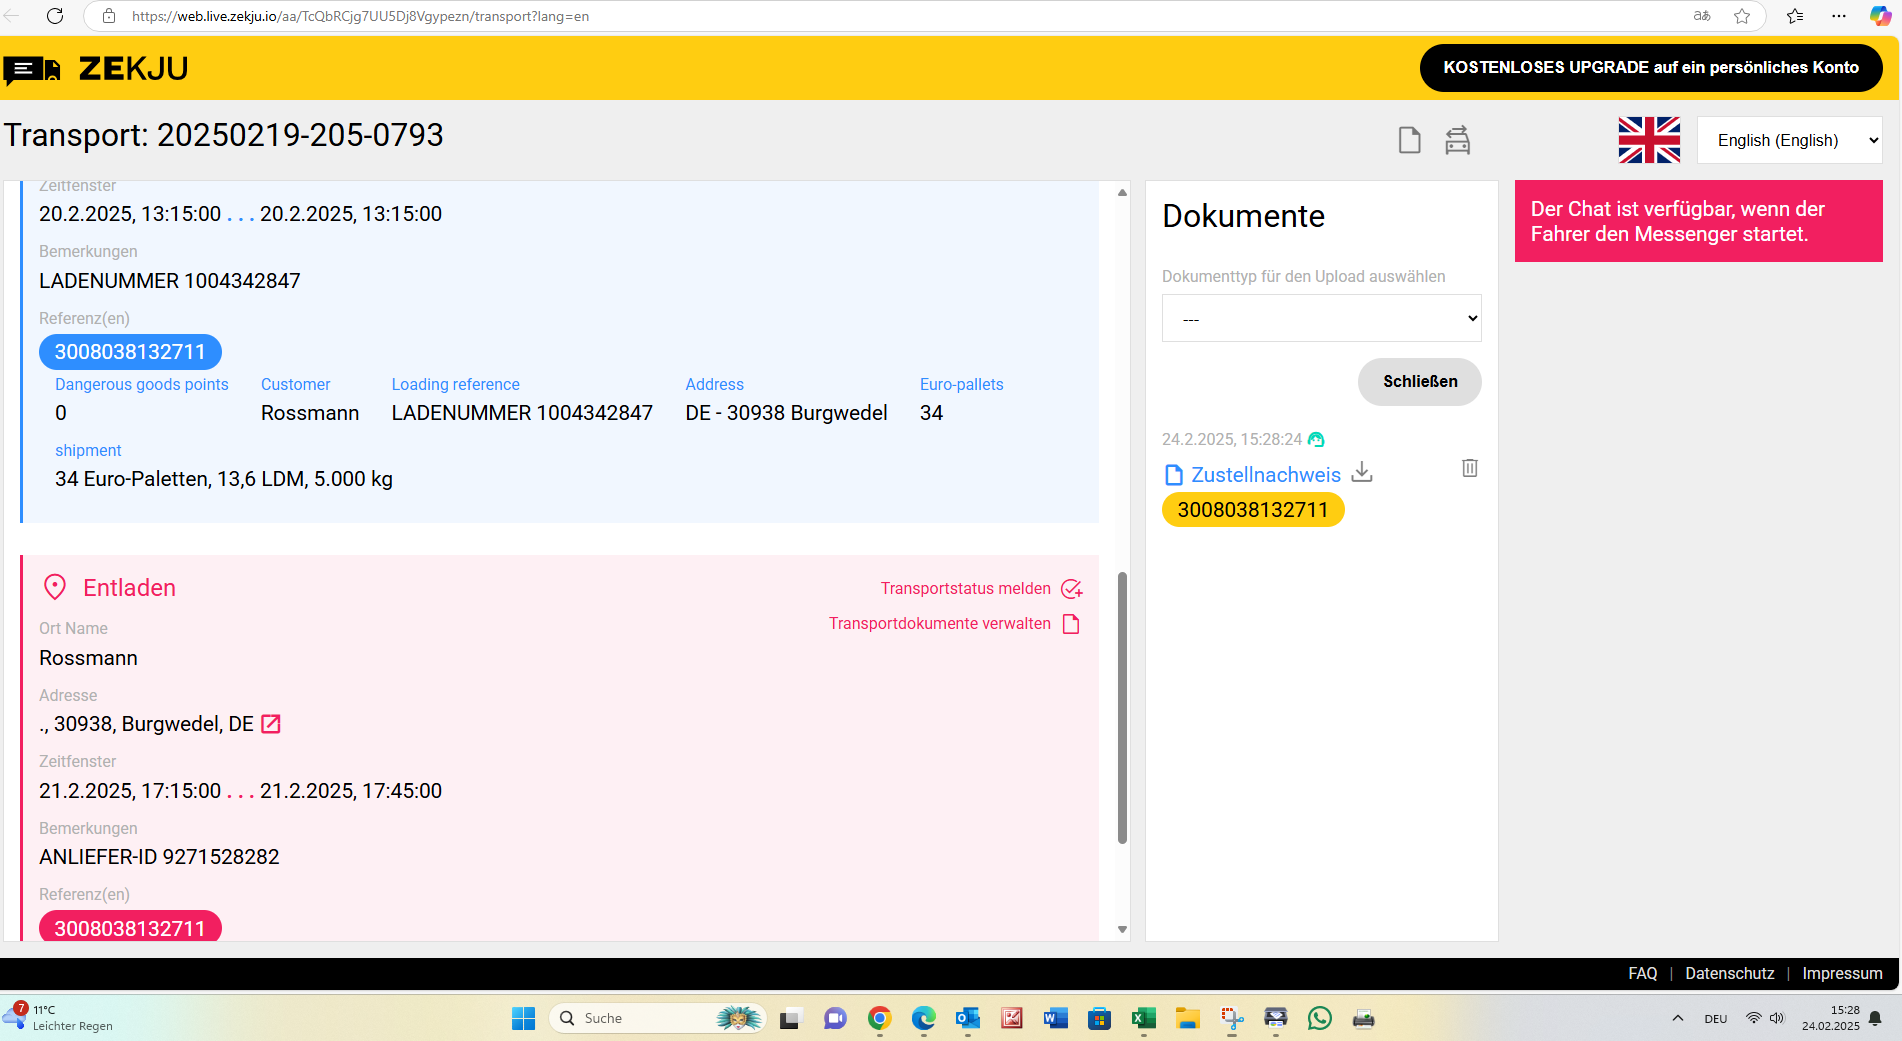The width and height of the screenshot is (1902, 1041).
Task: Click the DE - 30938 Burgwedel address value
Action: pos(786,413)
